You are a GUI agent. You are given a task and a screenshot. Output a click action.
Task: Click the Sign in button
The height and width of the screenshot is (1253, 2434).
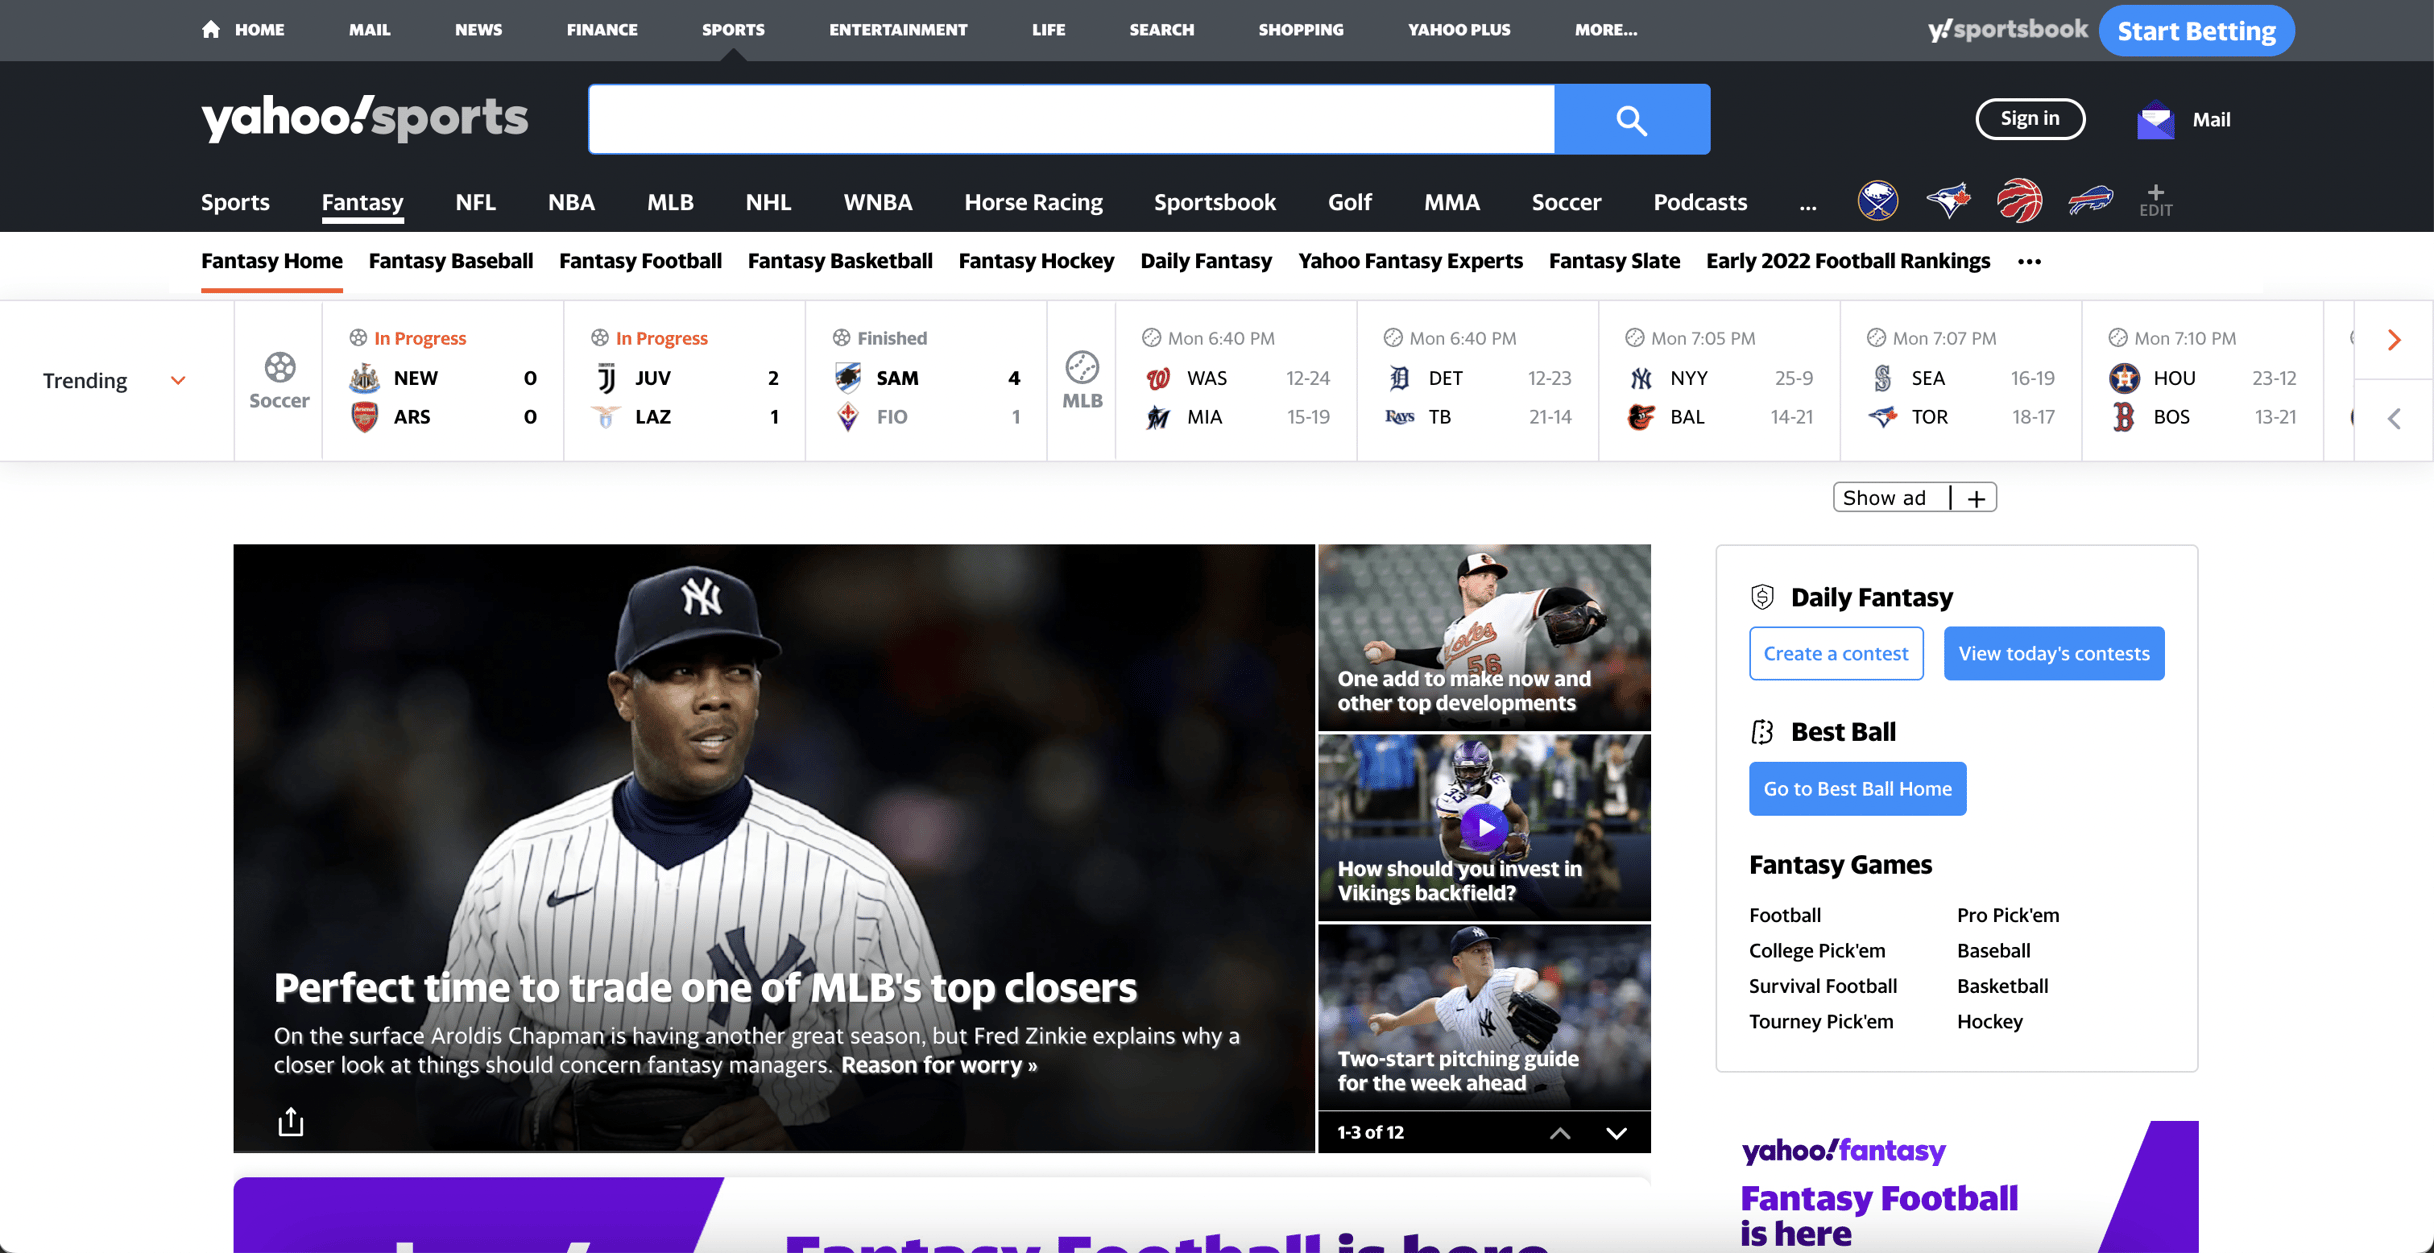point(2030,119)
